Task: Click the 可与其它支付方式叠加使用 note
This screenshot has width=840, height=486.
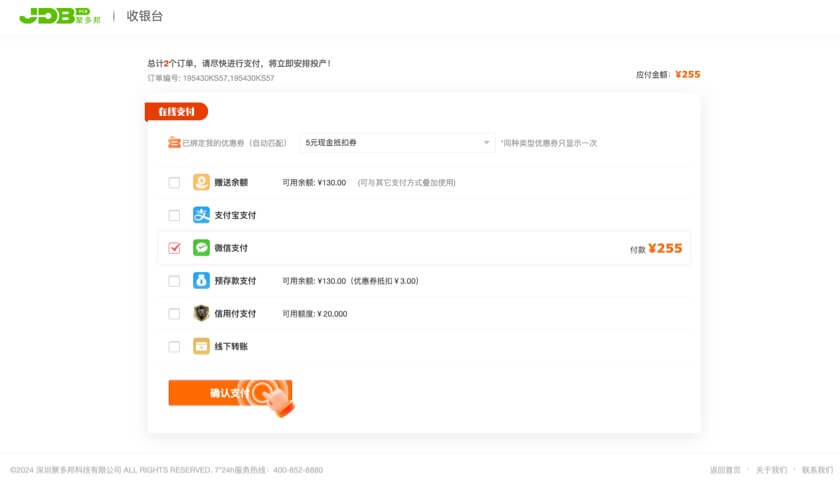Action: click(407, 183)
